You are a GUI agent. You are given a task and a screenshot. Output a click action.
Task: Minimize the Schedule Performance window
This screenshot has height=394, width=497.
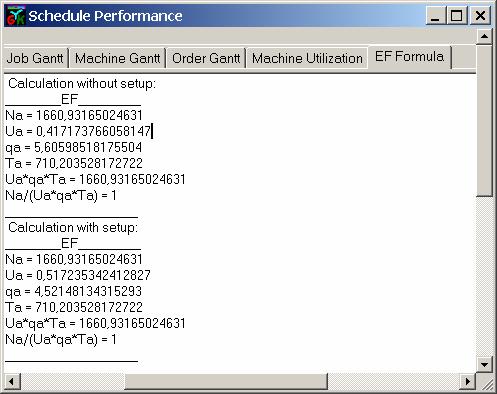pos(435,16)
